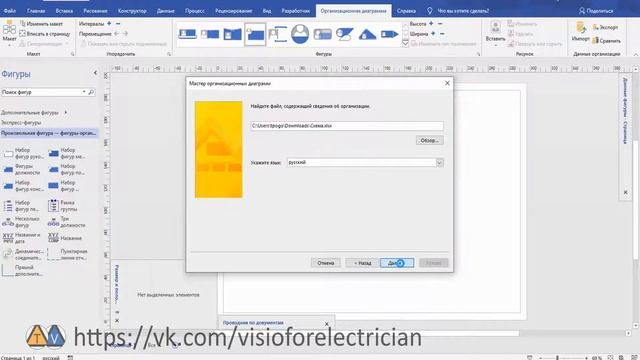Decrease spacing with Интервалы minus
This screenshot has height=360, width=640.
tap(118, 24)
